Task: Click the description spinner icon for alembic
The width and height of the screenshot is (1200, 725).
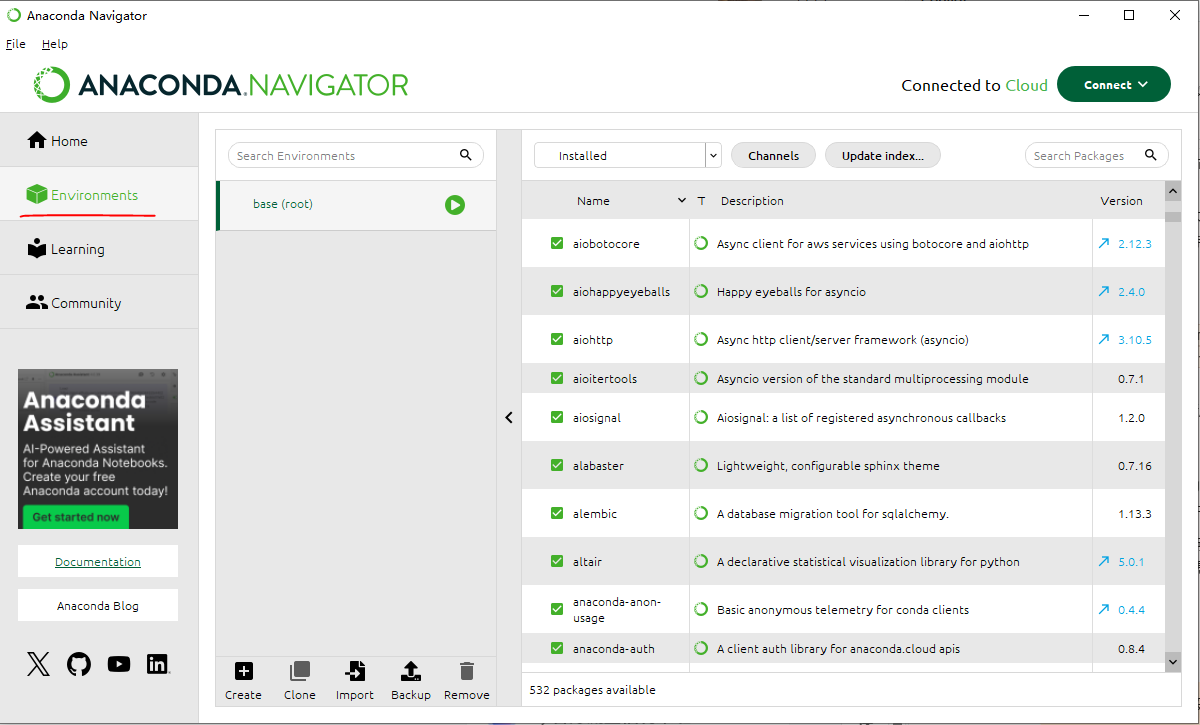Action: click(x=701, y=513)
